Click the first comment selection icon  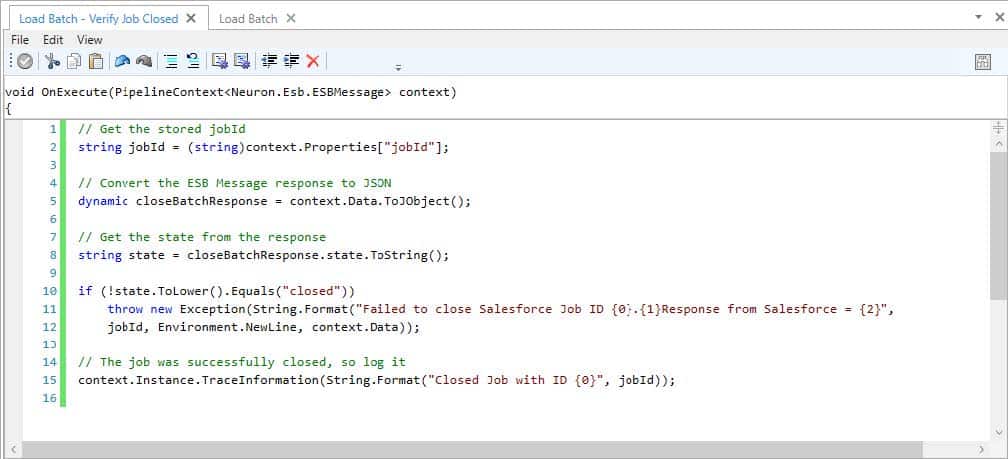[x=220, y=61]
